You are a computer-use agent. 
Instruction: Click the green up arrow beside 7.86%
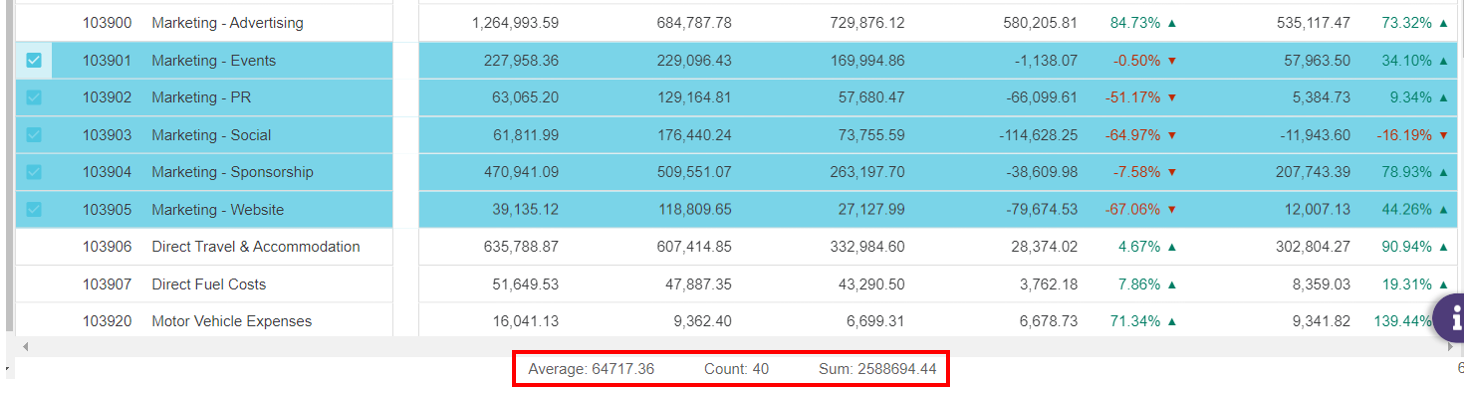[1172, 285]
